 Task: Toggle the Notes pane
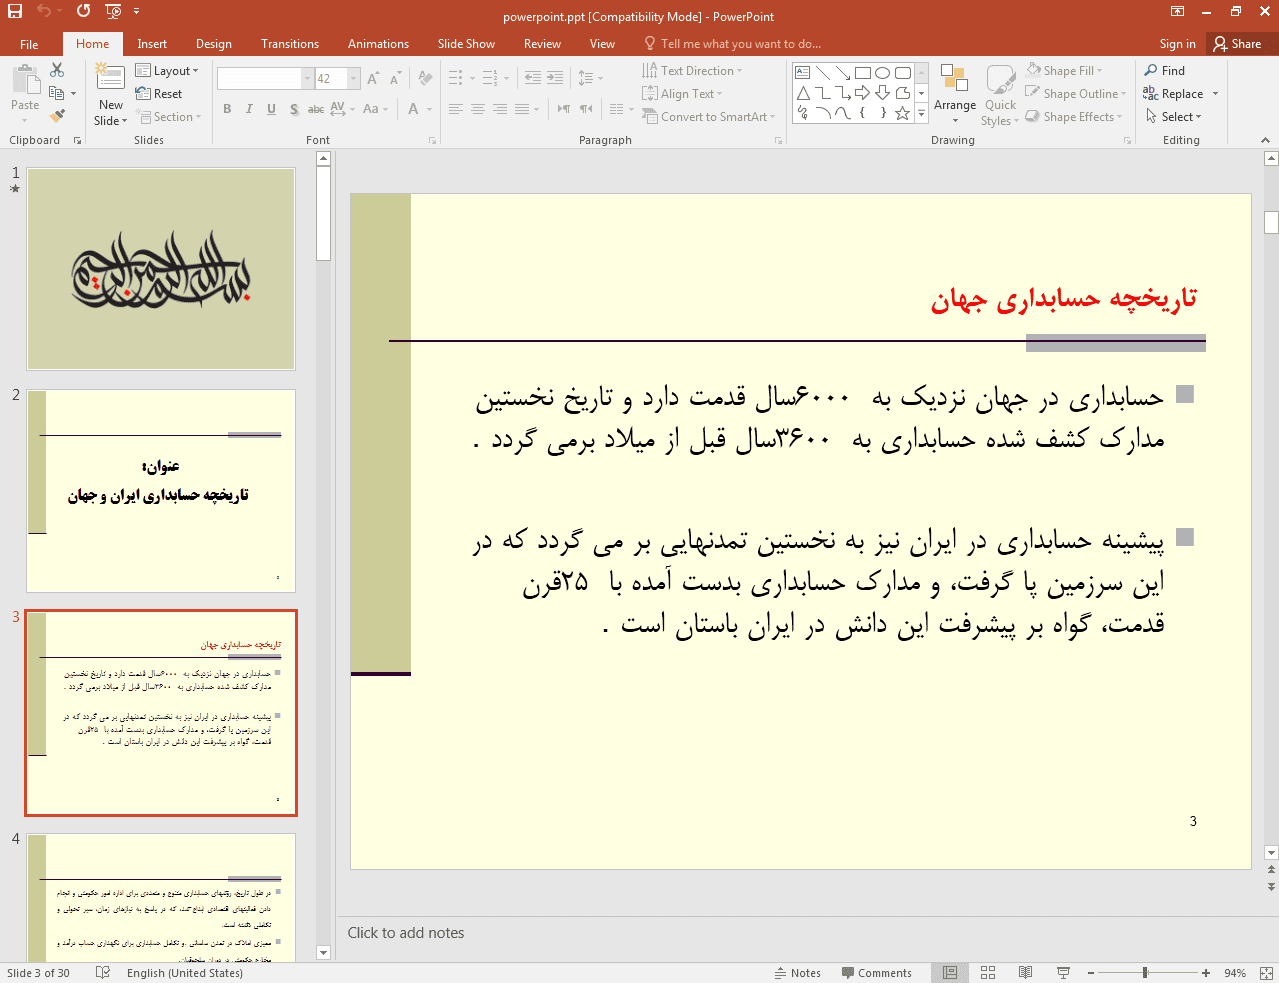797,972
